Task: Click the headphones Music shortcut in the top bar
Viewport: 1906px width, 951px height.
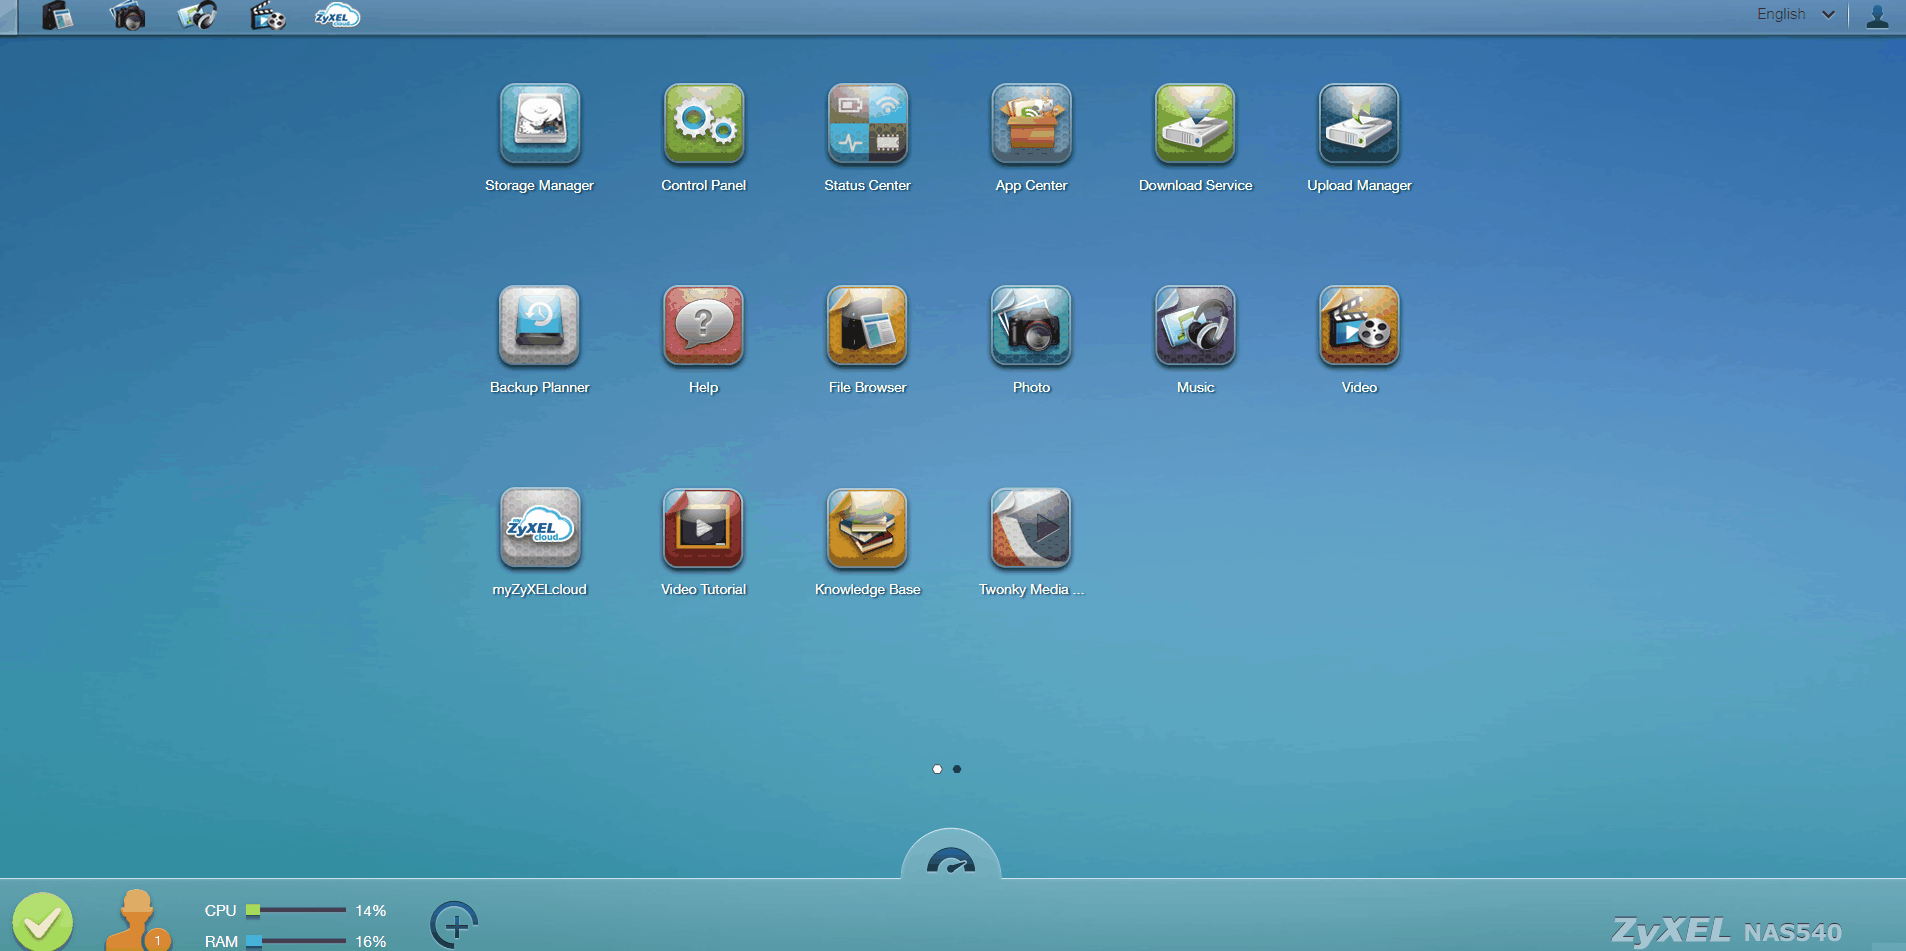Action: (198, 16)
